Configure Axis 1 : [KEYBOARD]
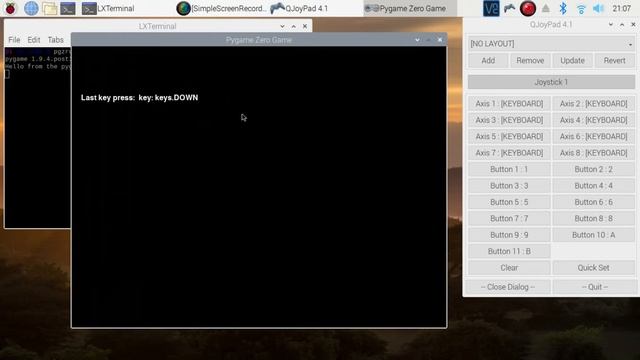Viewport: 640px width, 360px height. coord(509,104)
